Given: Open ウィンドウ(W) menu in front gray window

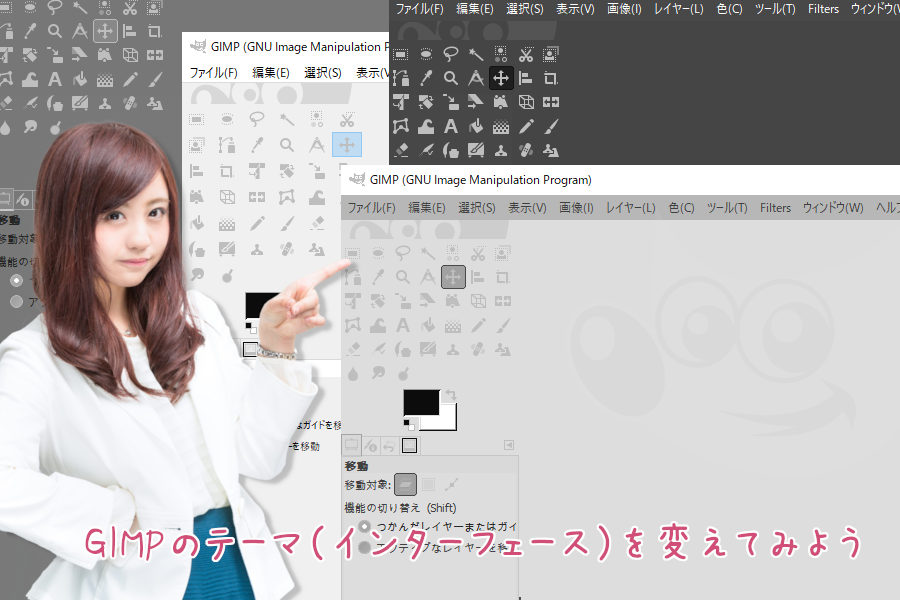Looking at the screenshot, I should coord(833,208).
